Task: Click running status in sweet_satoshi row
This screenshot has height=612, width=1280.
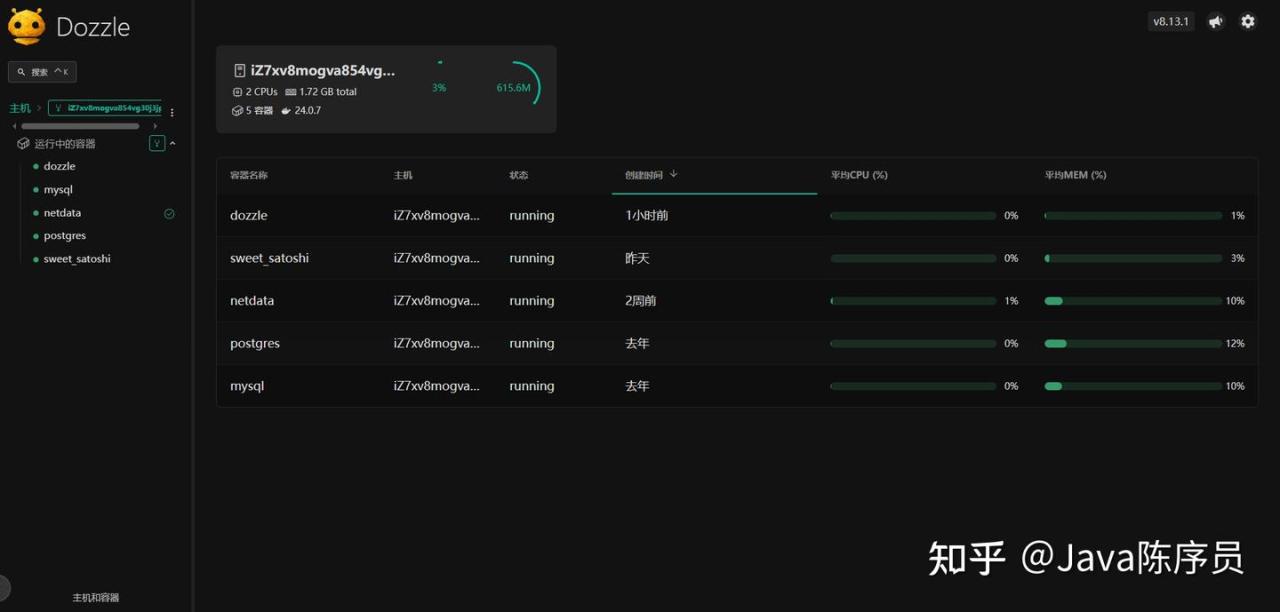Action: coord(532,258)
